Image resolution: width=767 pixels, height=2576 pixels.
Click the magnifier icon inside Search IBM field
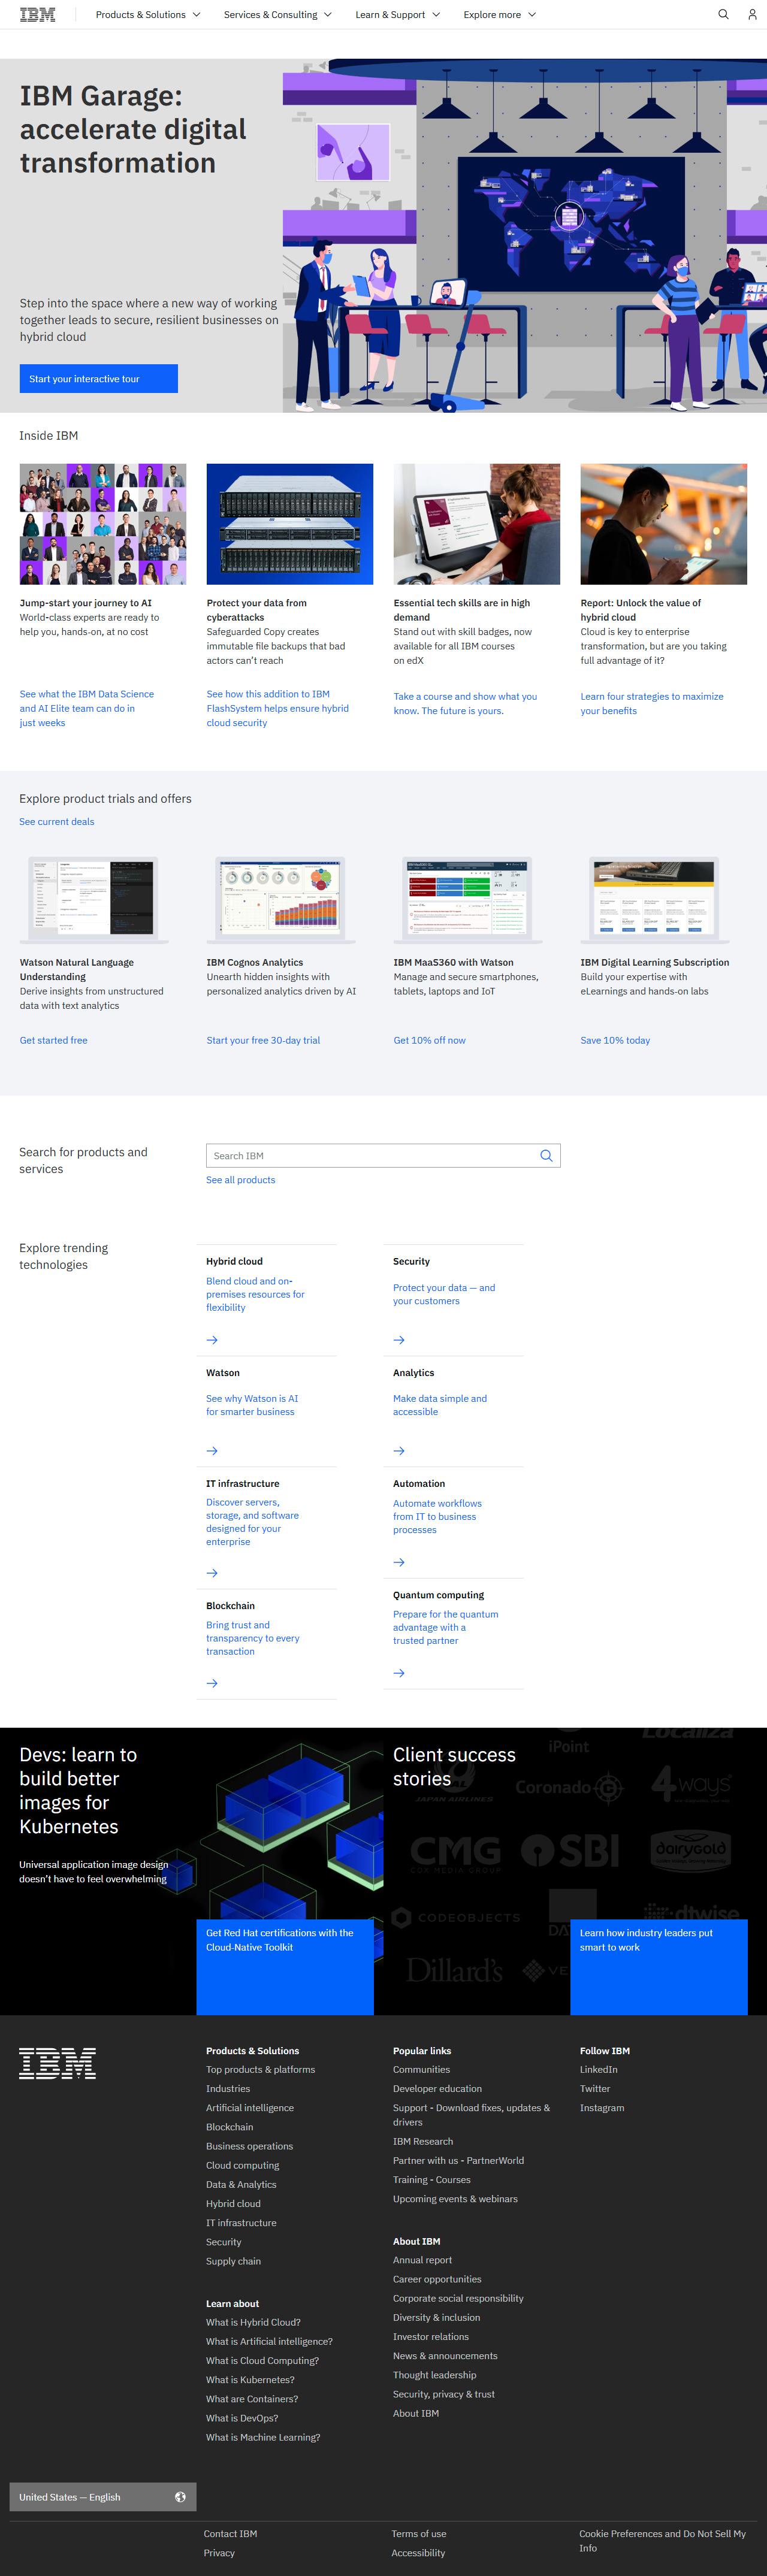click(546, 1155)
